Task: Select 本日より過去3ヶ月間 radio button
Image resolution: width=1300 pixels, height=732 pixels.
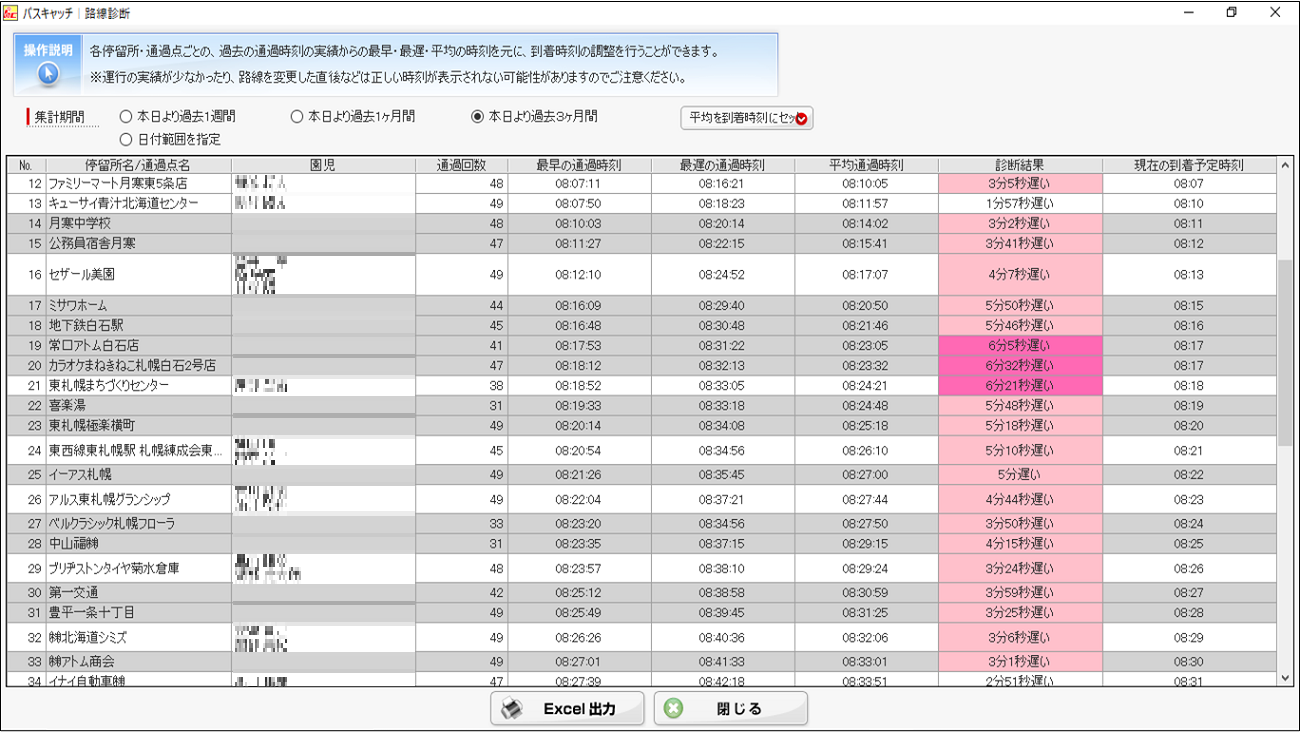Action: coord(477,117)
